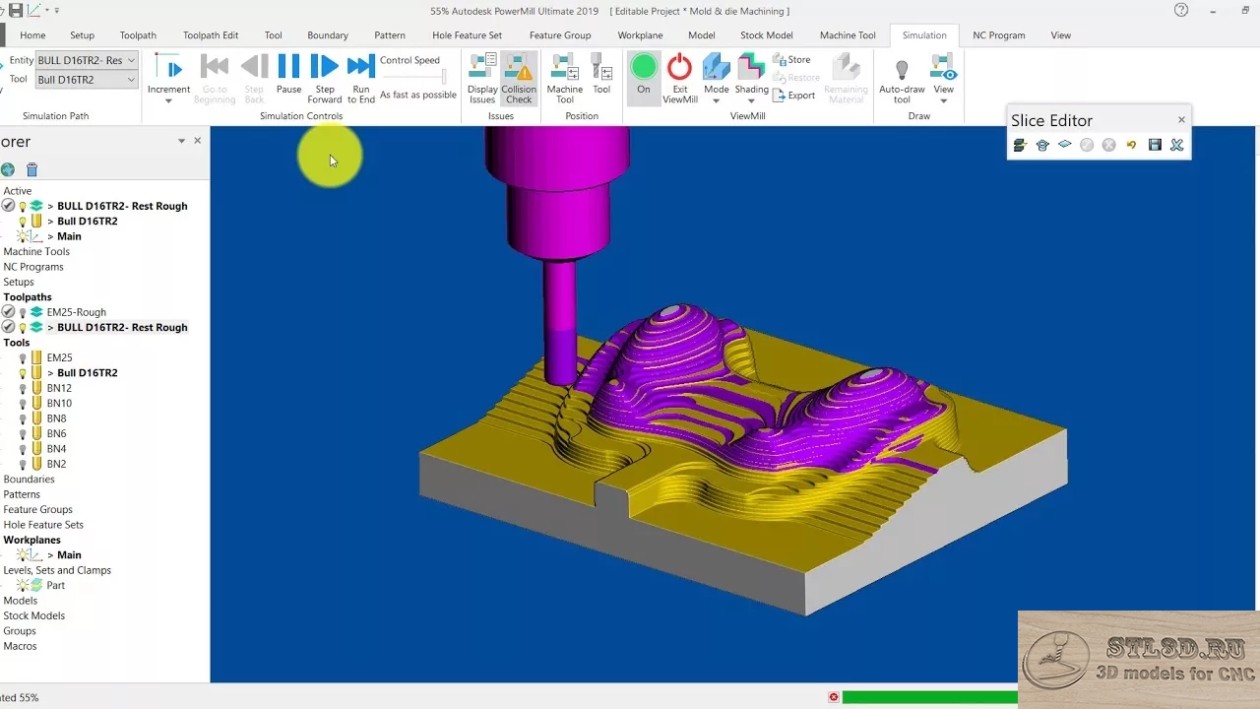
Task: Adjust the Control Speed slider
Action: (x=443, y=77)
